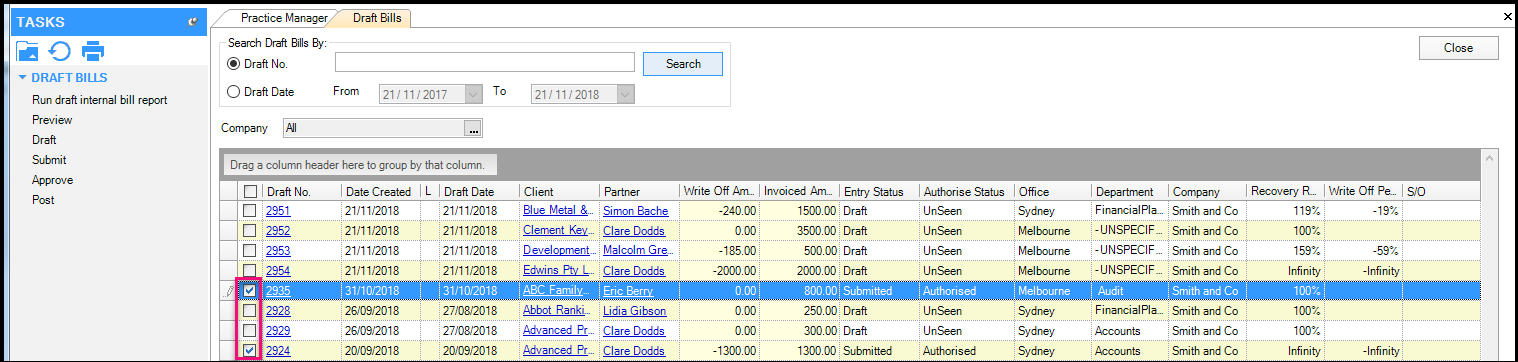Image resolution: width=1518 pixels, height=362 pixels.
Task: Open Company selector ellipsis button
Action: click(474, 128)
